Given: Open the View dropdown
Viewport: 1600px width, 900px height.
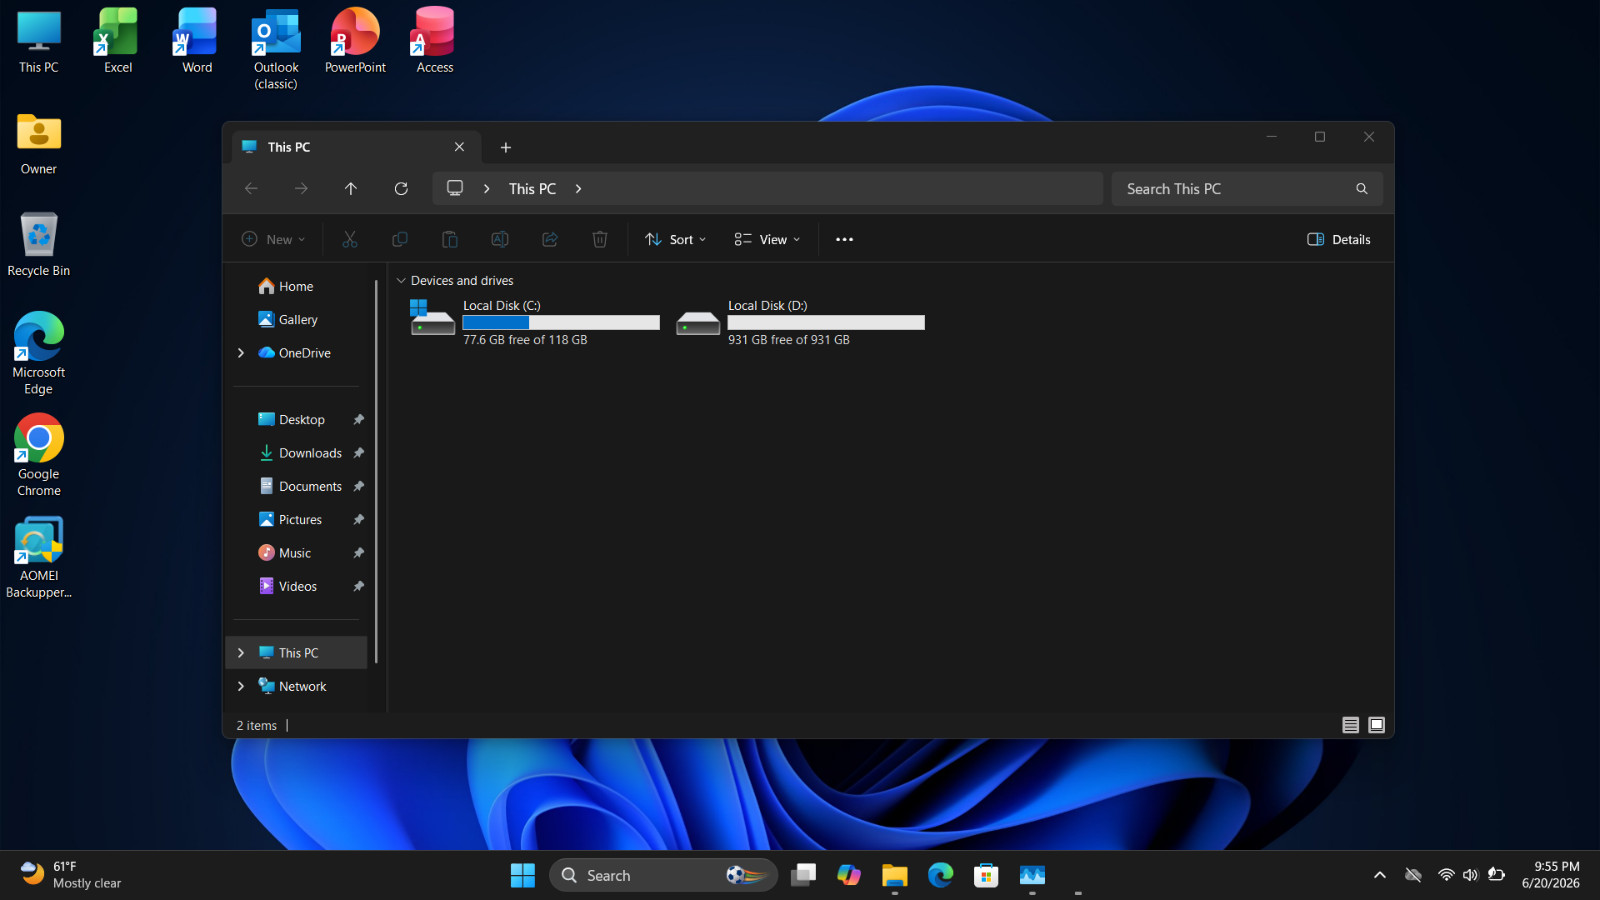Looking at the screenshot, I should 767,240.
